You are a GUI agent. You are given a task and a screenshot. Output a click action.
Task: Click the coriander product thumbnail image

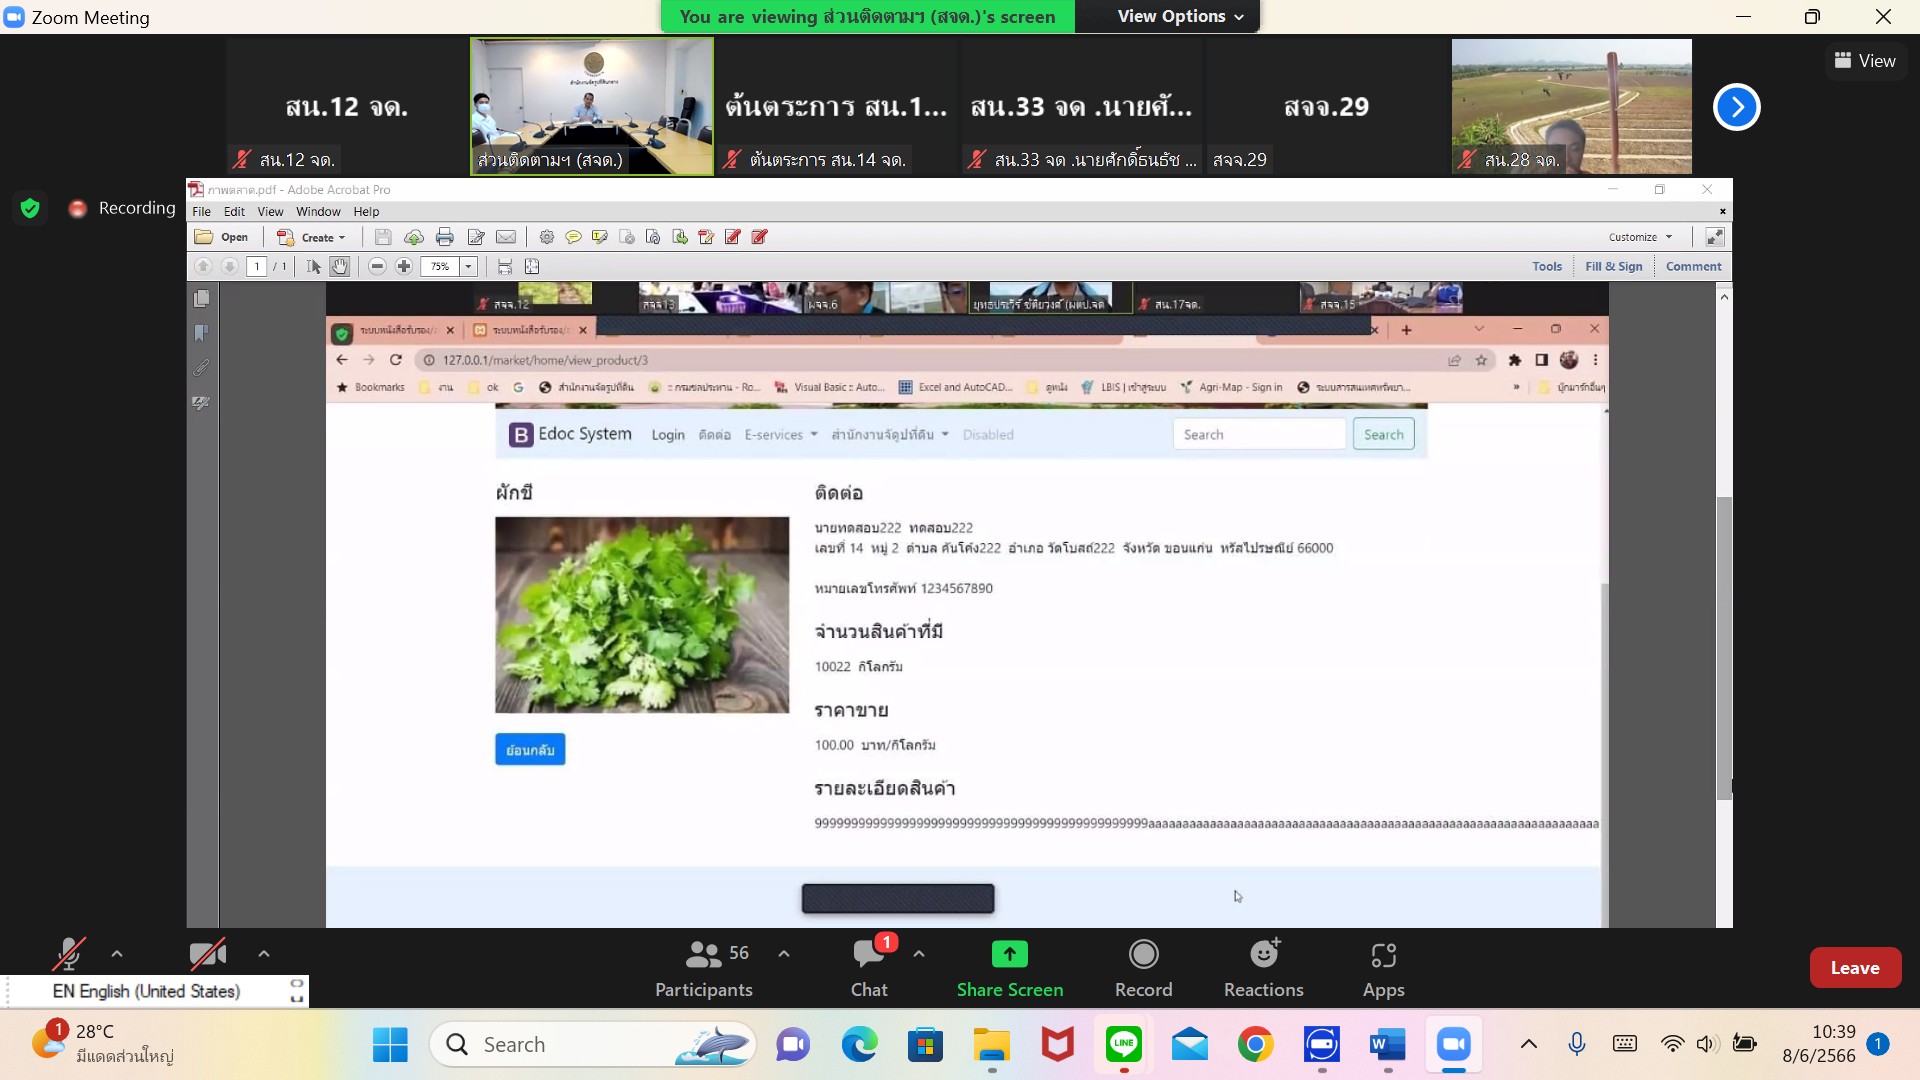642,615
